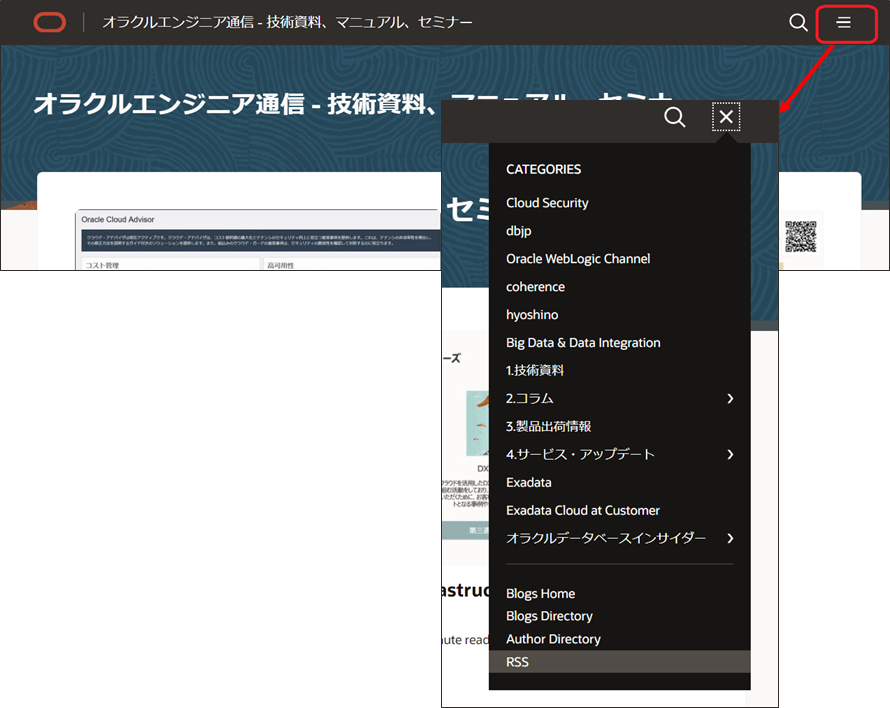Click the search icon inside the open menu panel
Viewport: 890px width, 708px height.
[x=675, y=117]
